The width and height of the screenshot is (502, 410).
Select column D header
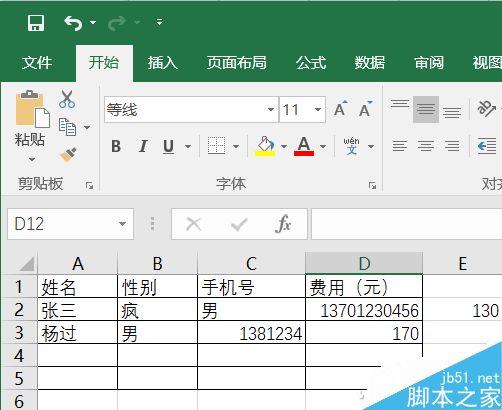[364, 264]
